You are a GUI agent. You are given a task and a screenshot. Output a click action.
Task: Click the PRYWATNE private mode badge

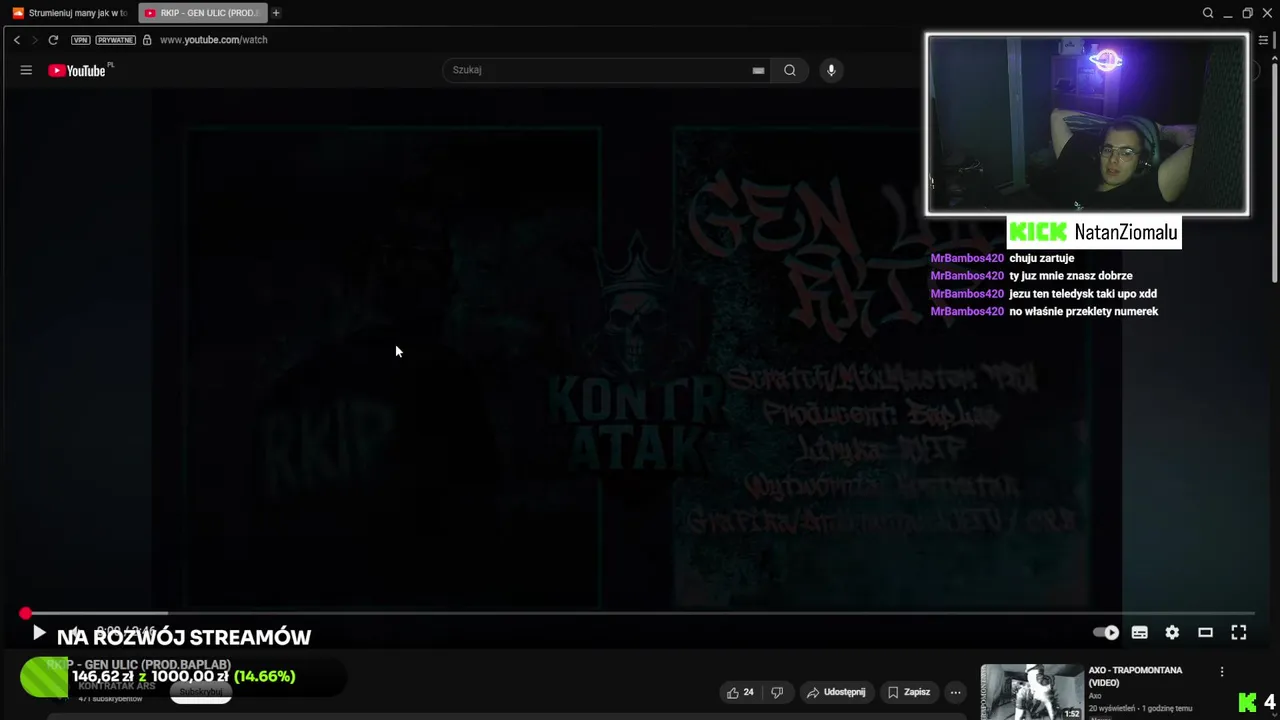click(115, 40)
